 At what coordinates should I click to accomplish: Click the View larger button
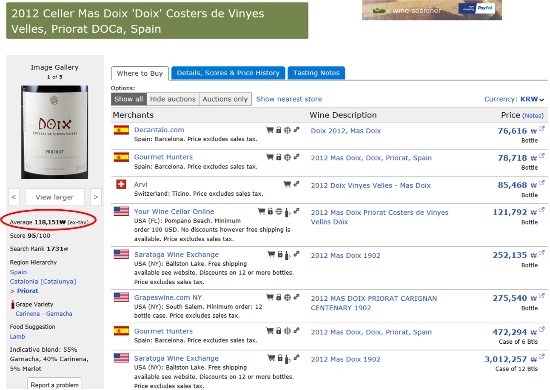tap(54, 197)
